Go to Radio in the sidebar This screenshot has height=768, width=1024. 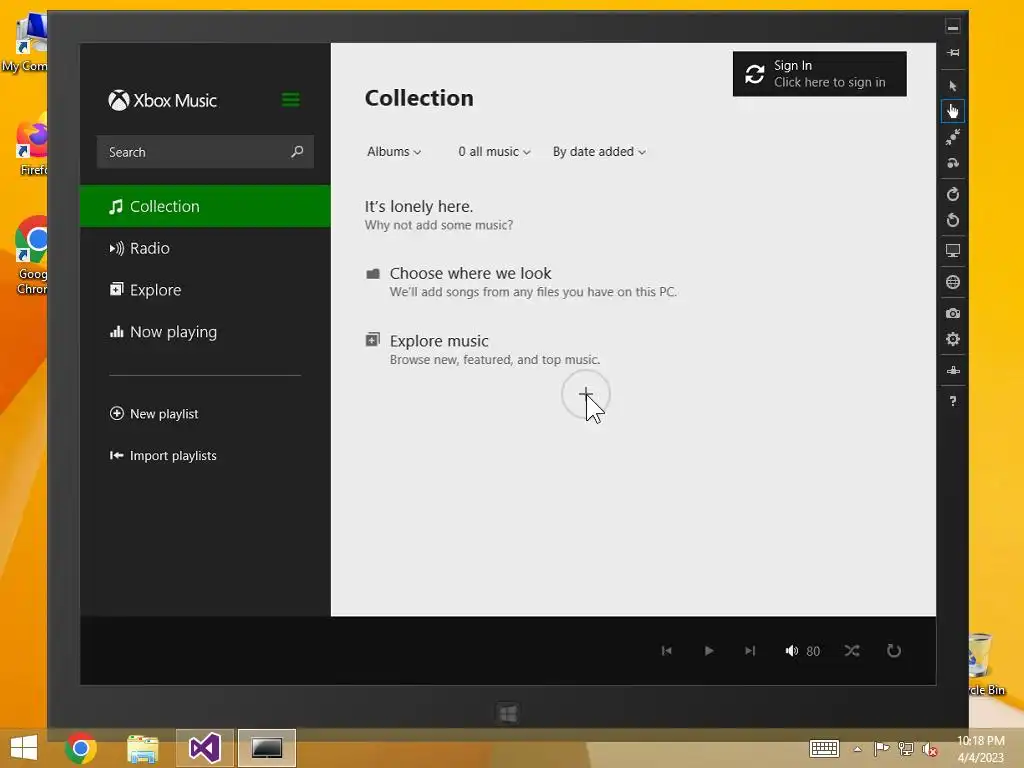[x=205, y=248]
